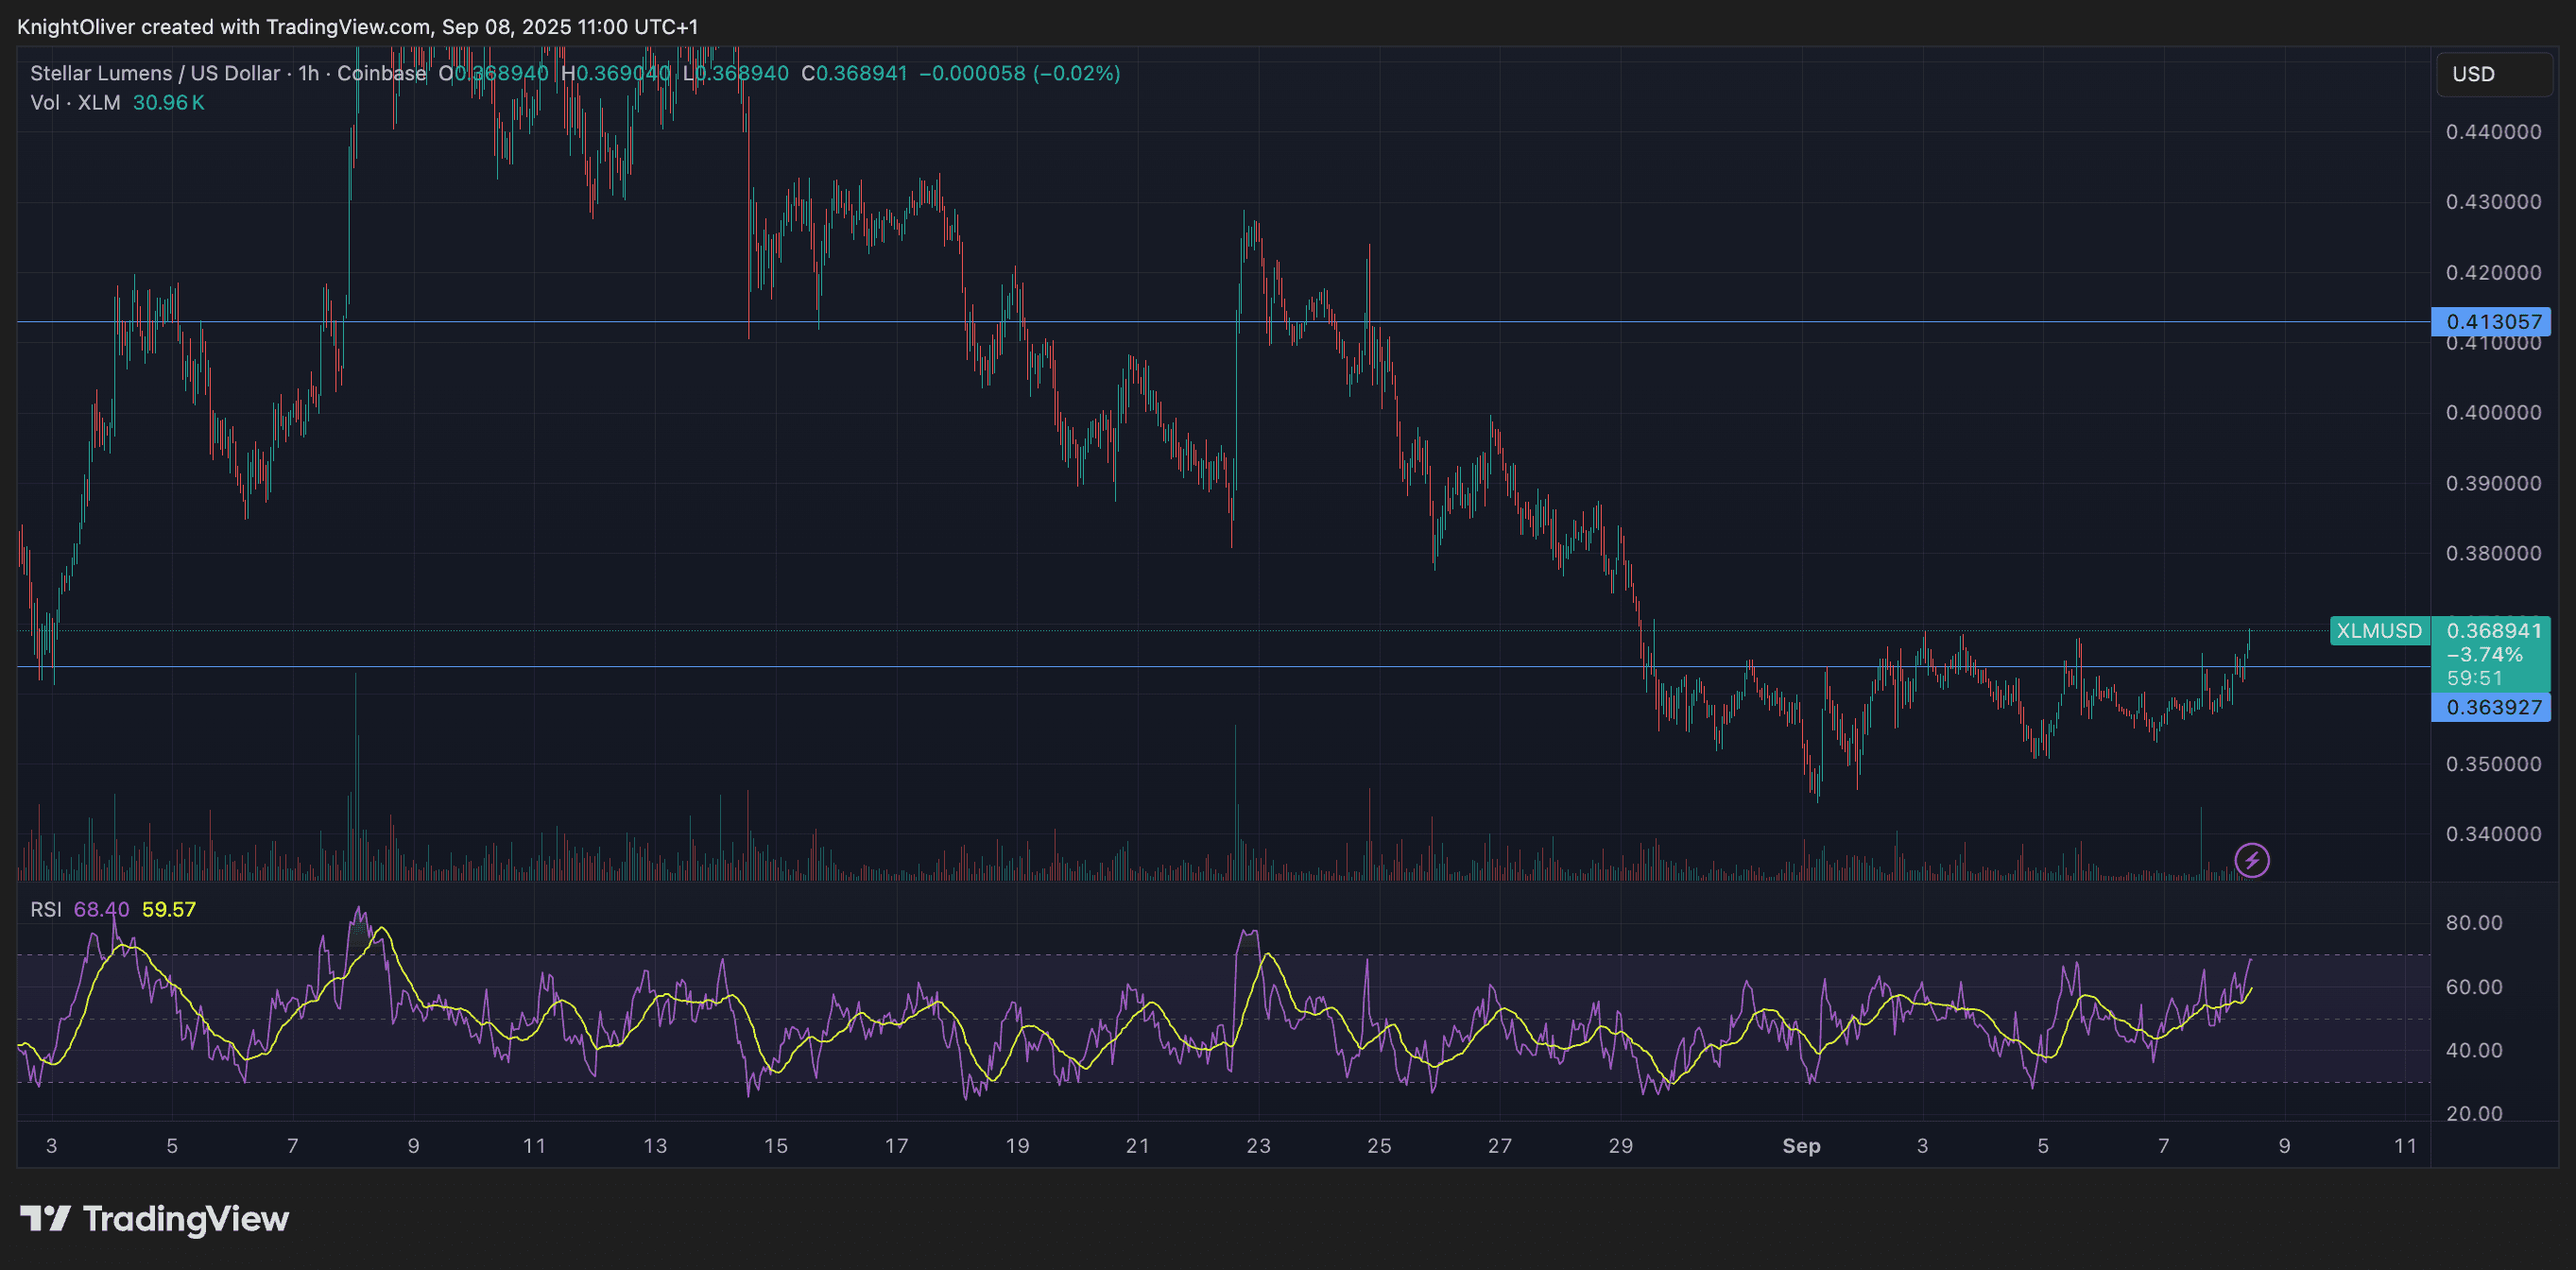Select the RSI indicator legend
This screenshot has width=2576, height=1270.
(45, 909)
